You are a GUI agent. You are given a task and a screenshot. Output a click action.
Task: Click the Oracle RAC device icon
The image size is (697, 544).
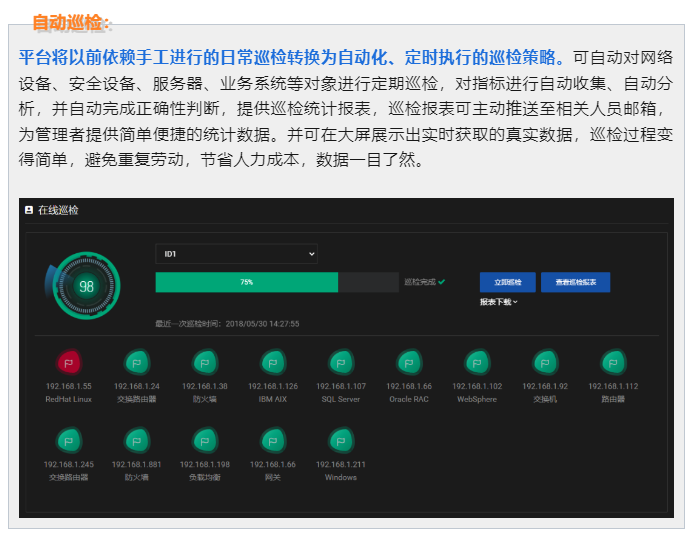(x=409, y=362)
